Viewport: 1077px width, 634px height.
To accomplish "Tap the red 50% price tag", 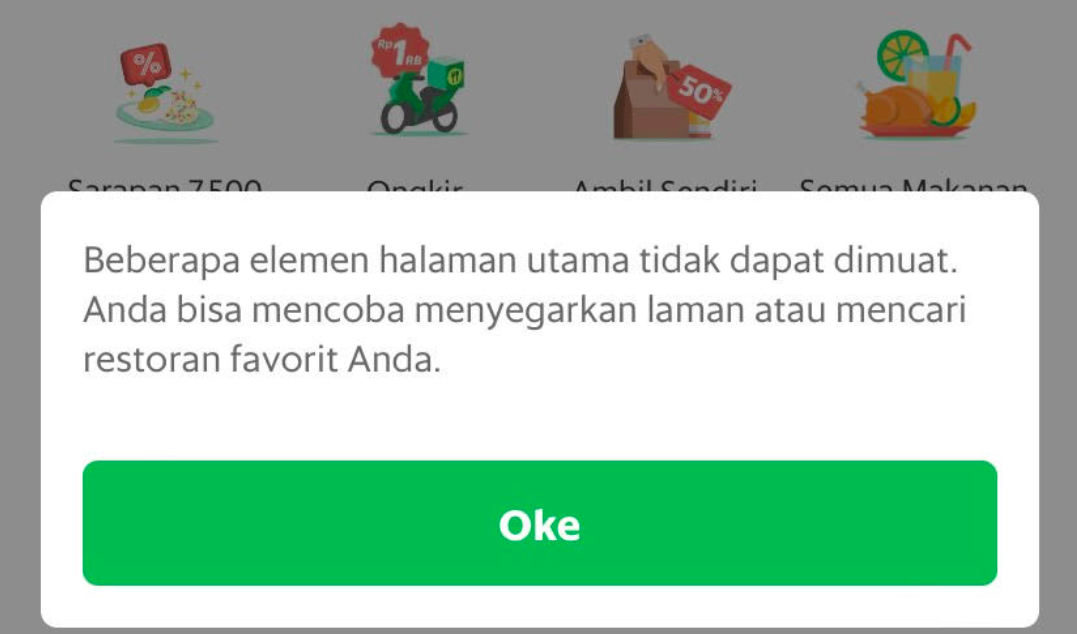I will point(699,91).
